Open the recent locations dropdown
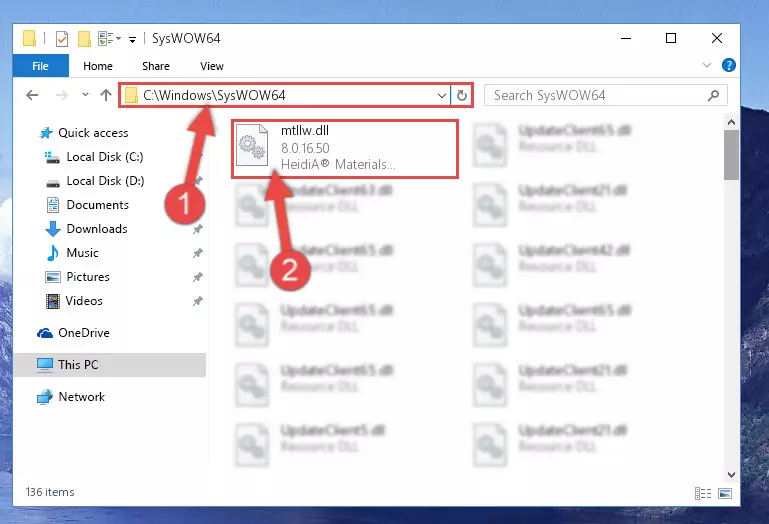 [85, 94]
